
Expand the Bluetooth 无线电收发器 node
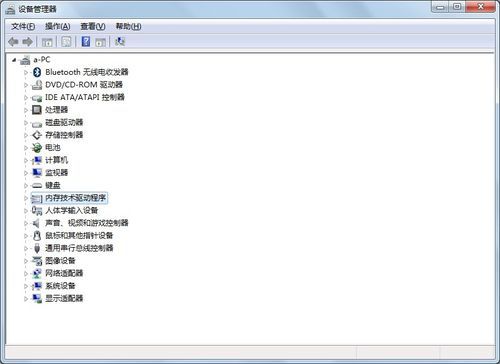(26, 72)
